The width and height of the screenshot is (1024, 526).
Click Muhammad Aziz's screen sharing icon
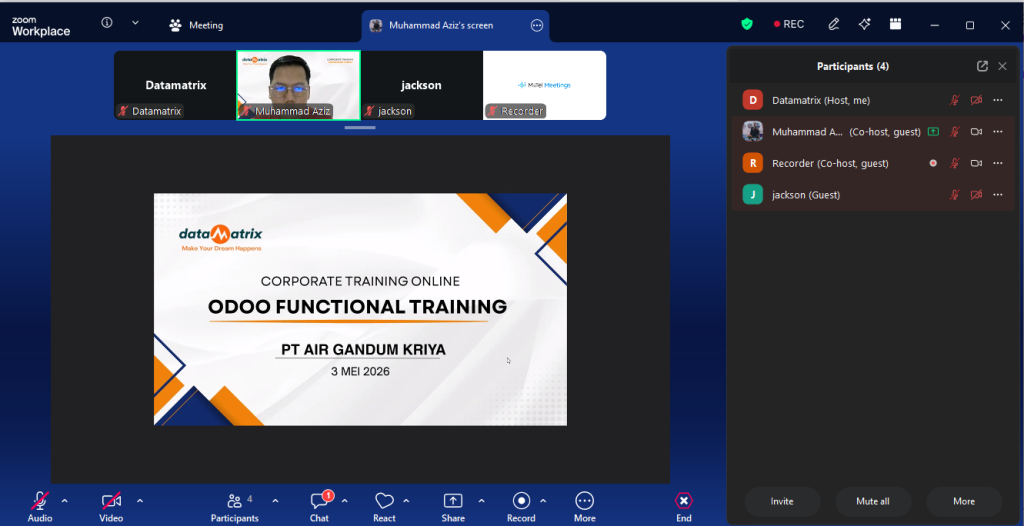(x=933, y=132)
